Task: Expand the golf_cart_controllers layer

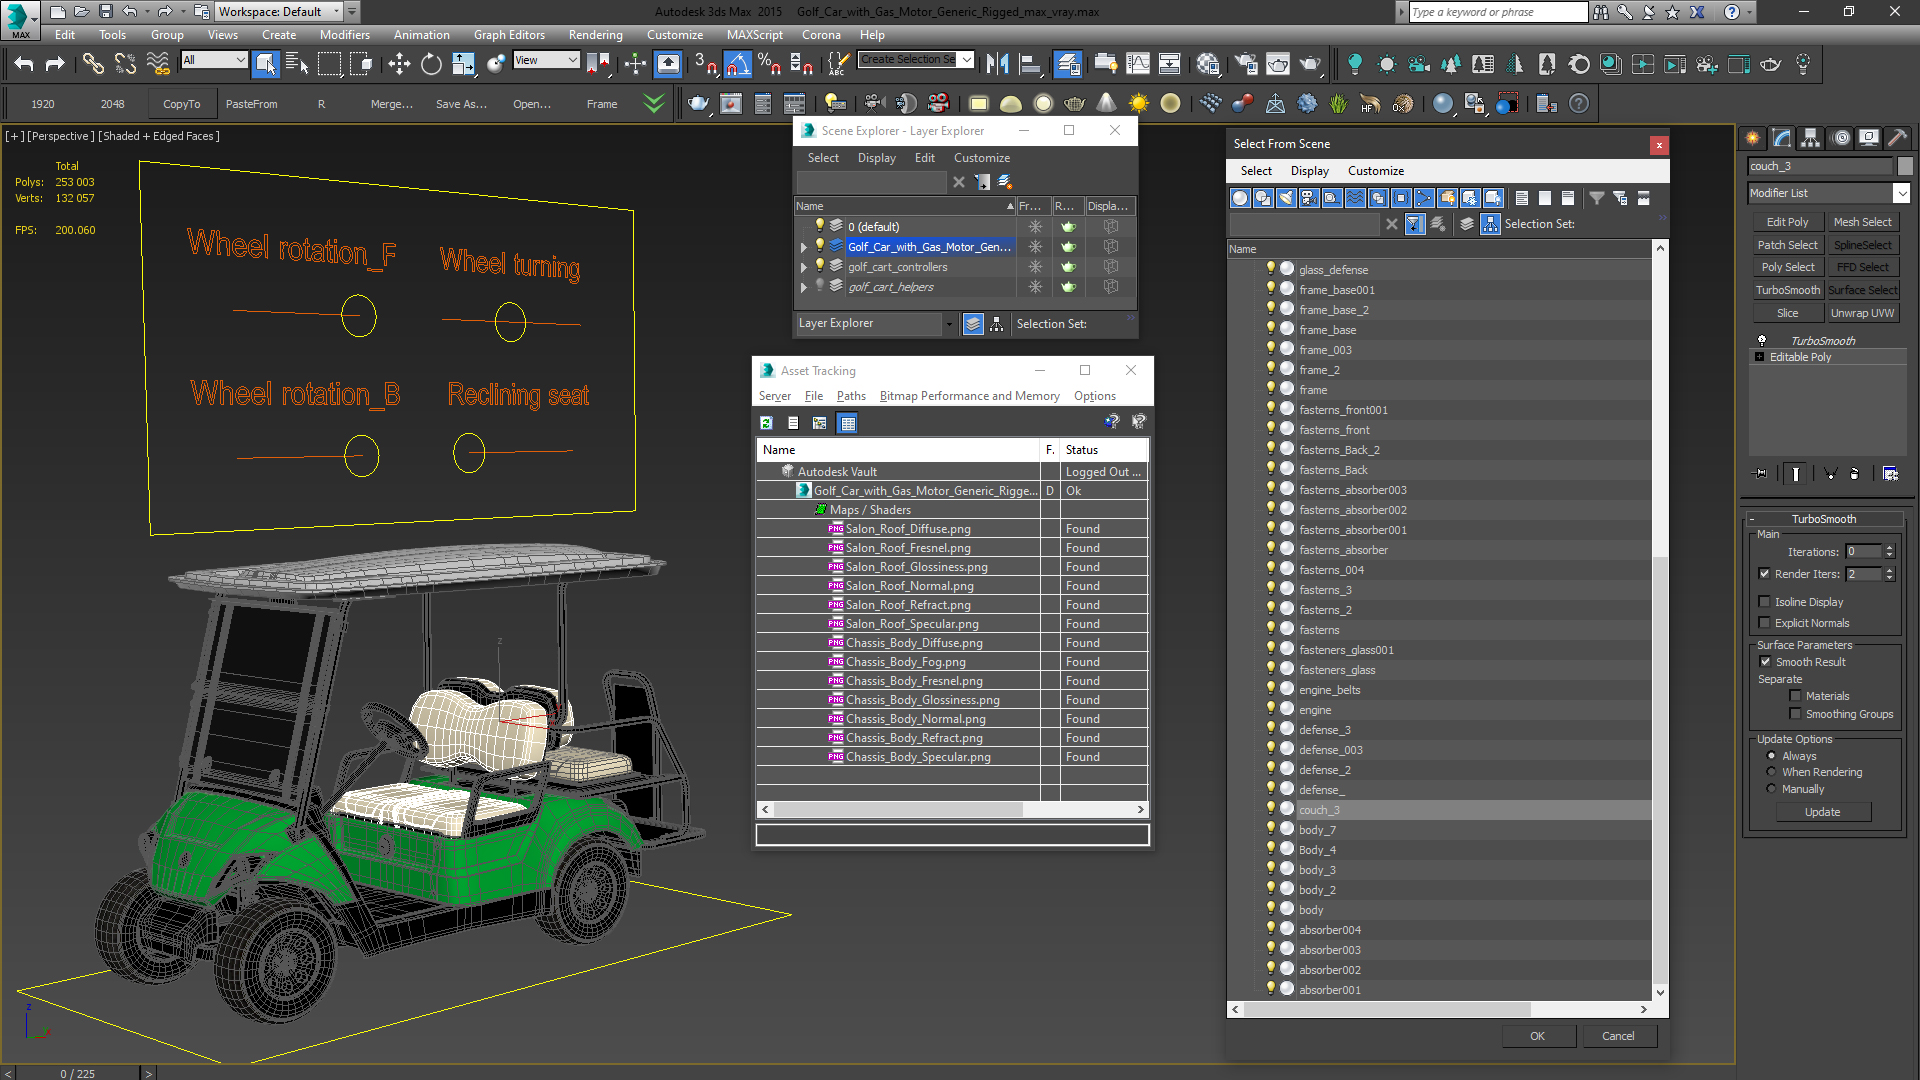Action: [x=803, y=267]
